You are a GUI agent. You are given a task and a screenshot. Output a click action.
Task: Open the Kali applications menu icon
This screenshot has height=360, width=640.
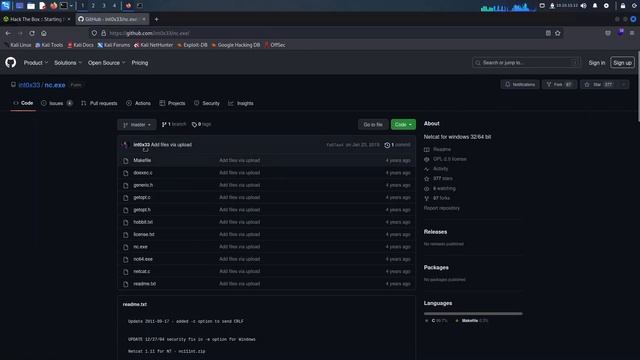[5, 6]
